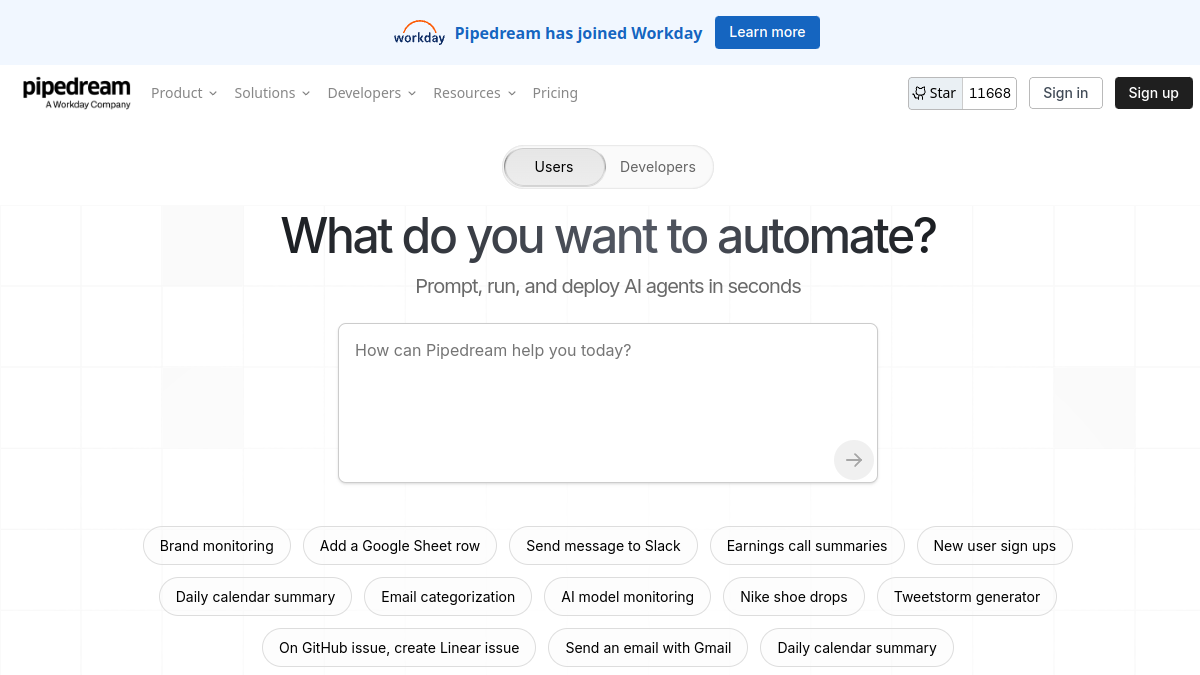Focus the How can Pipedream help input

[x=608, y=403]
